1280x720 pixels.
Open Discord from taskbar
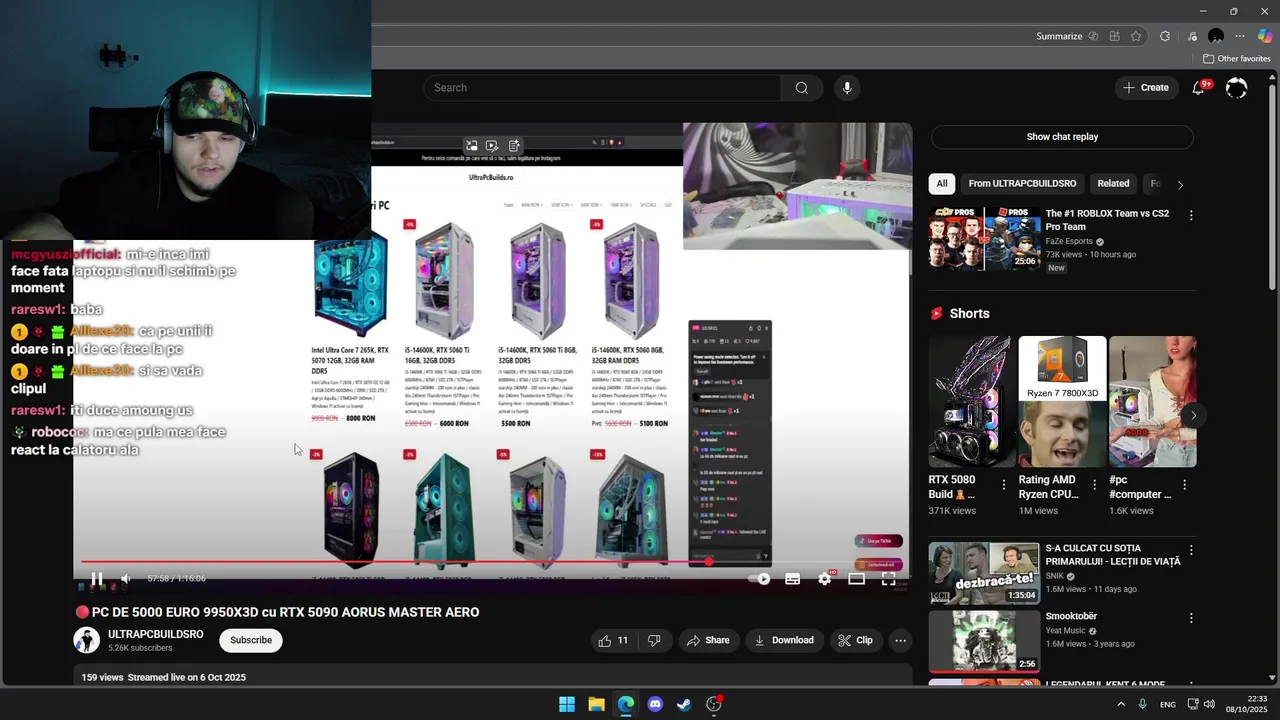[655, 704]
